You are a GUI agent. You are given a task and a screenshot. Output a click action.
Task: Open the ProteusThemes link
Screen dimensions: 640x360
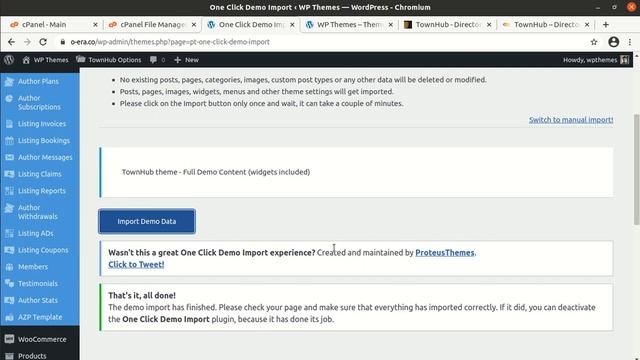[444, 252]
